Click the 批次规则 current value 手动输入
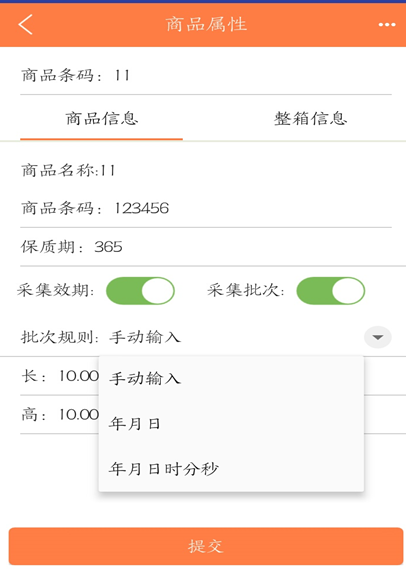406x575 pixels. [x=145, y=337]
